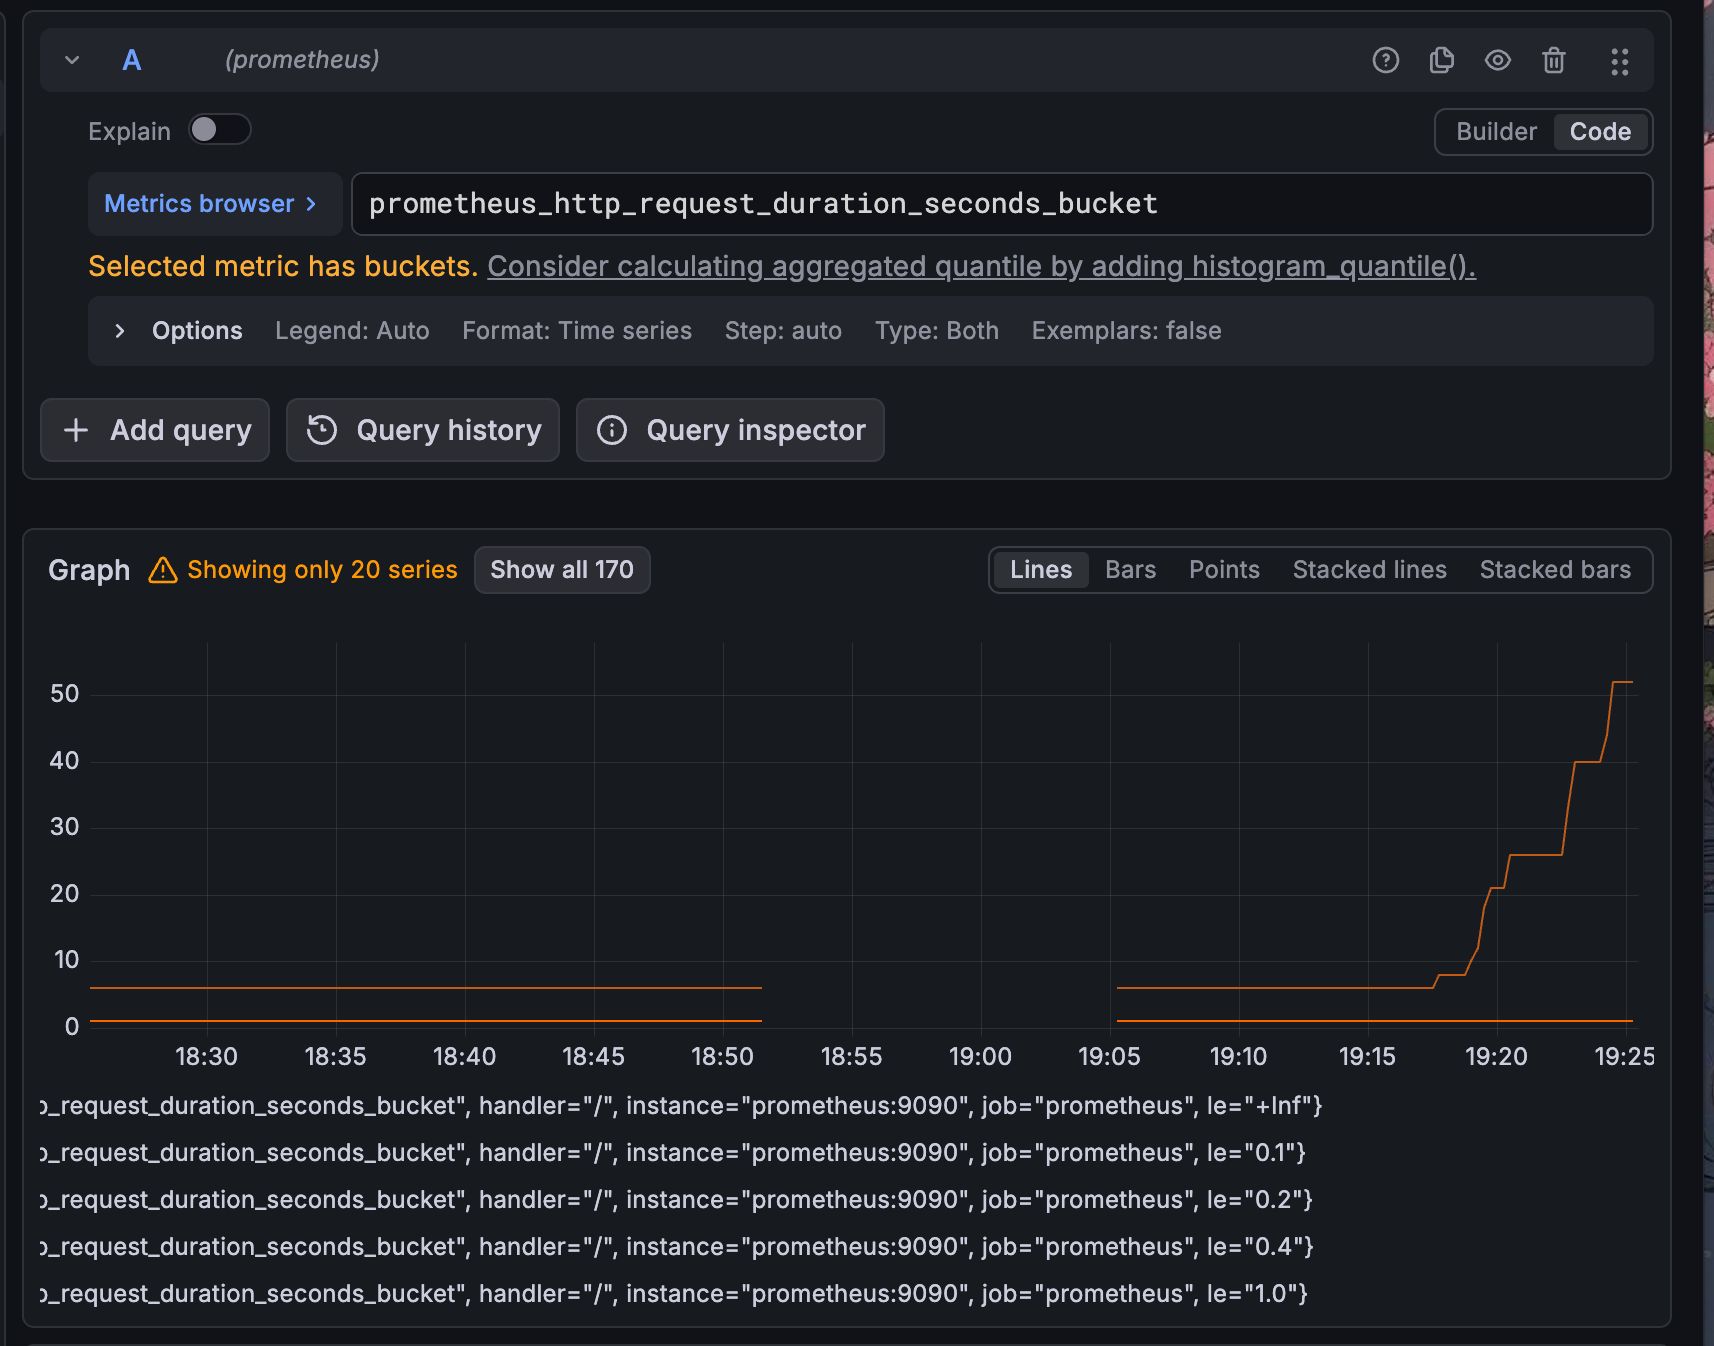Viewport: 1714px width, 1346px height.
Task: Click the query drag handle dots icon
Action: coord(1619,61)
